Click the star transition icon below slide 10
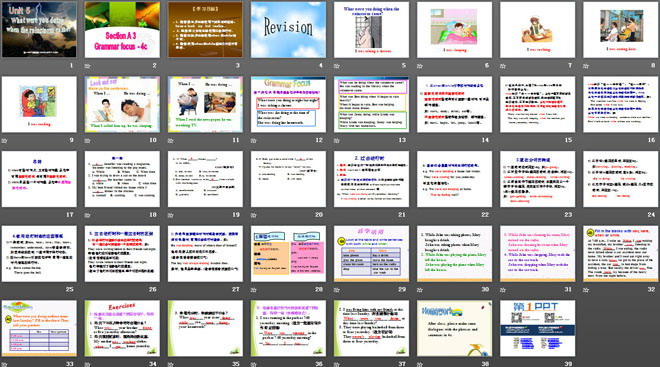 coord(88,141)
